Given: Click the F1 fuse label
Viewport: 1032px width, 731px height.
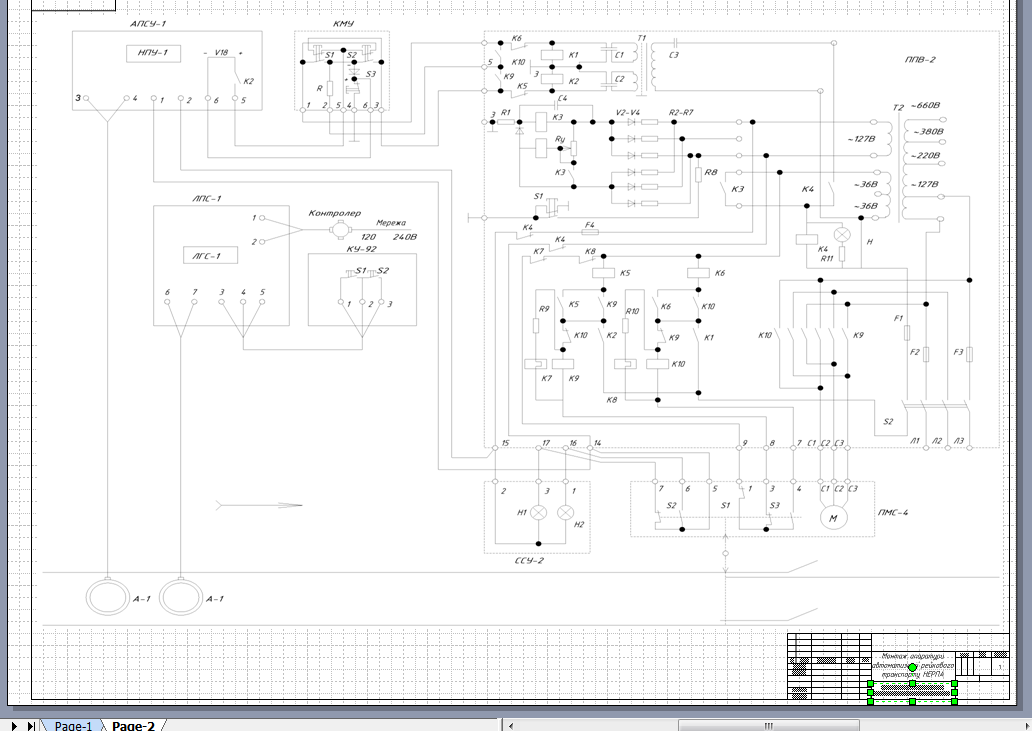Looking at the screenshot, I should click(898, 318).
